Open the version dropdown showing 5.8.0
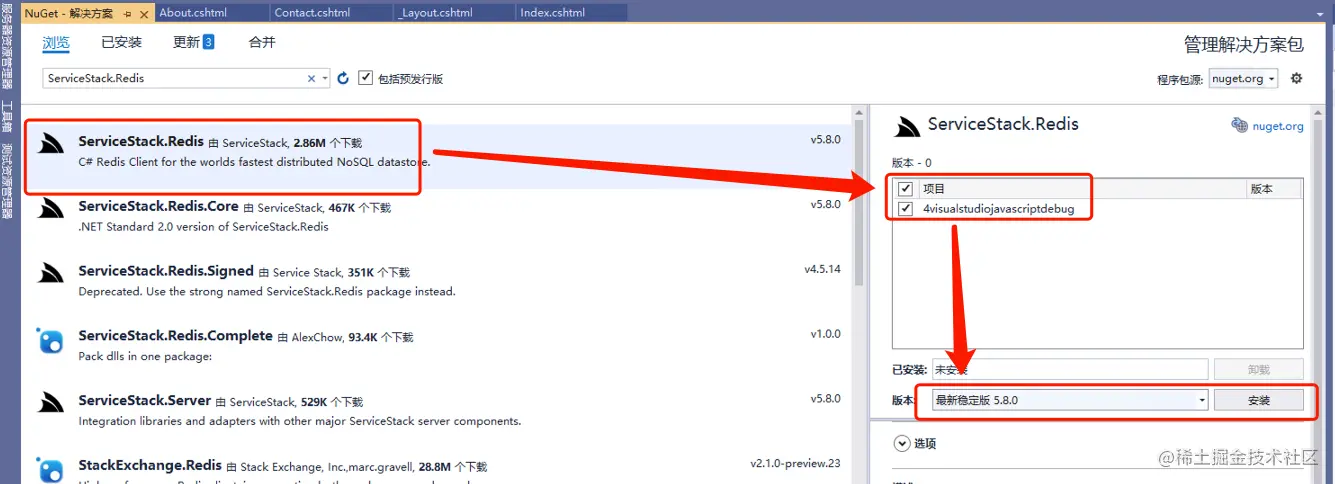Viewport: 1335px width, 484px height. [1202, 400]
